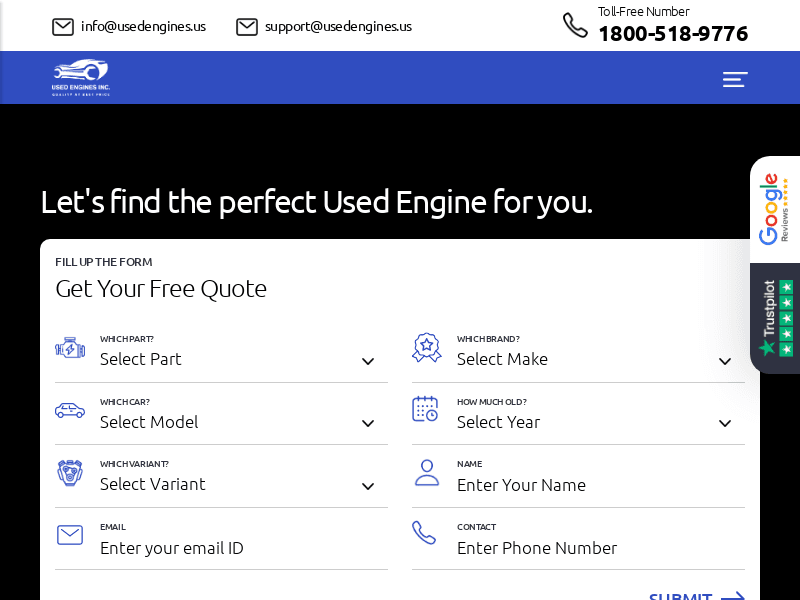
Task: Click the Enter Your Name field
Action: point(595,485)
